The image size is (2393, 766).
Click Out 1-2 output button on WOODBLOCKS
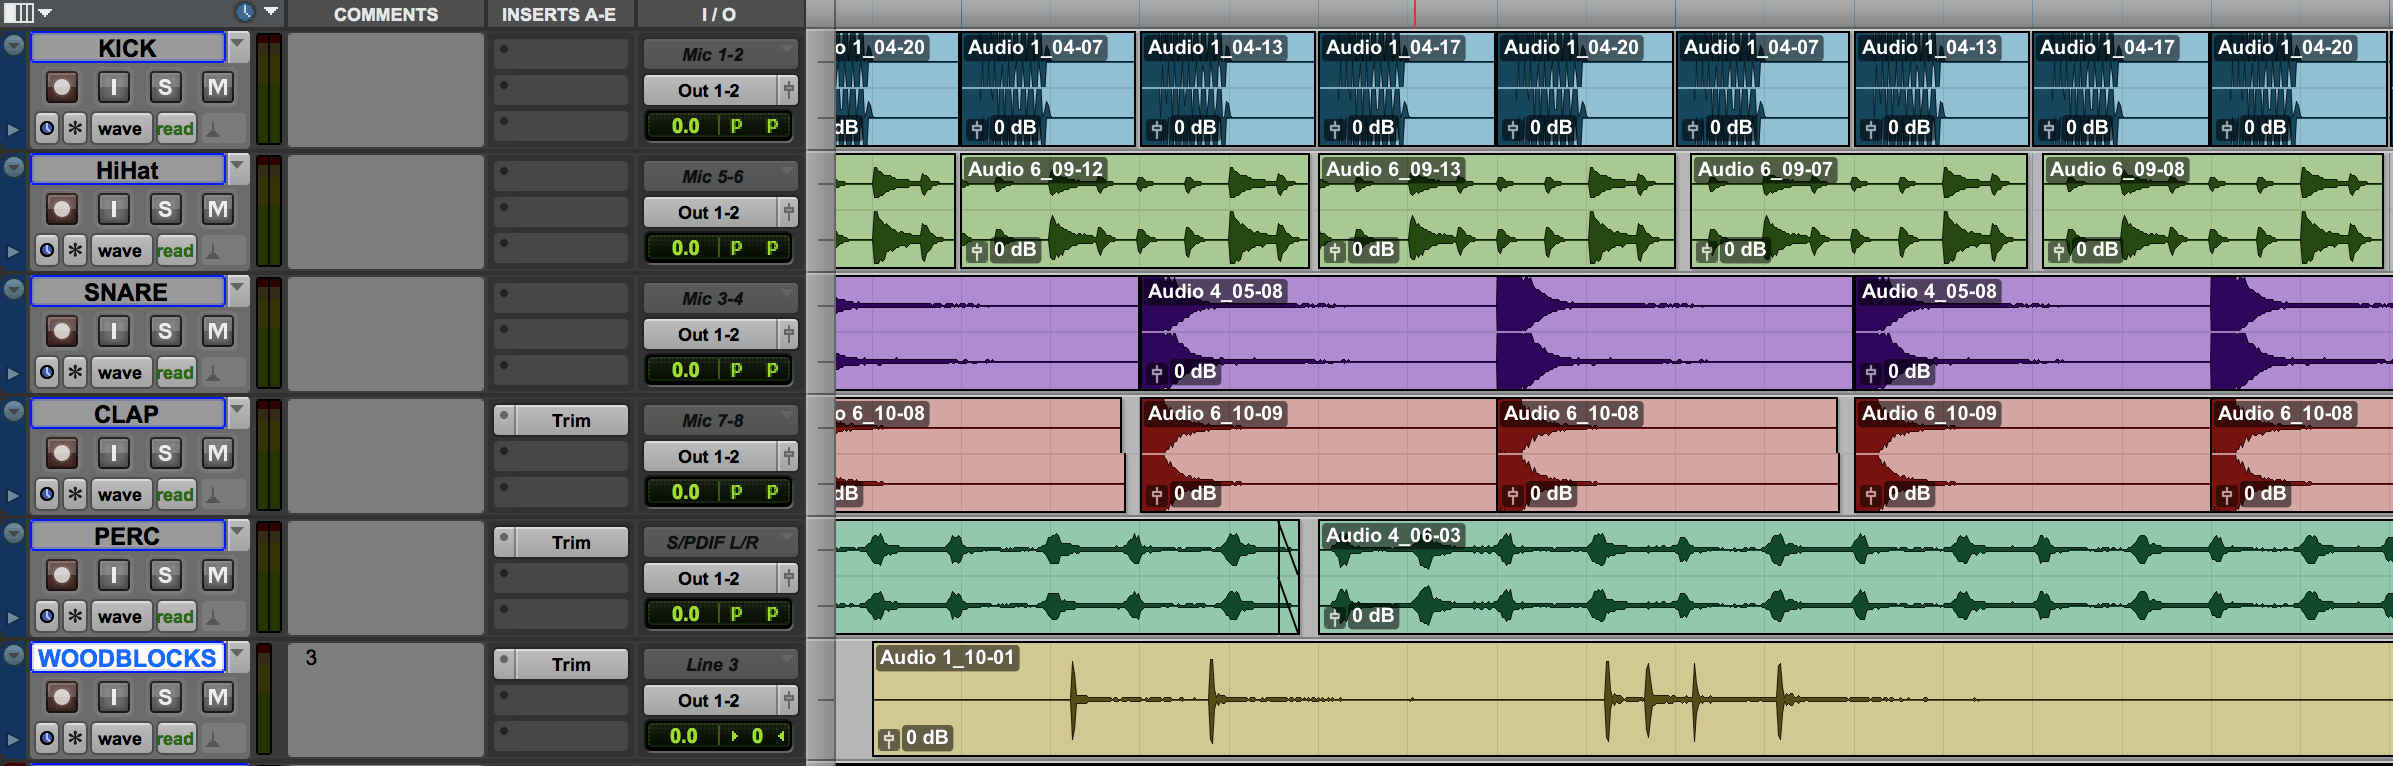708,701
